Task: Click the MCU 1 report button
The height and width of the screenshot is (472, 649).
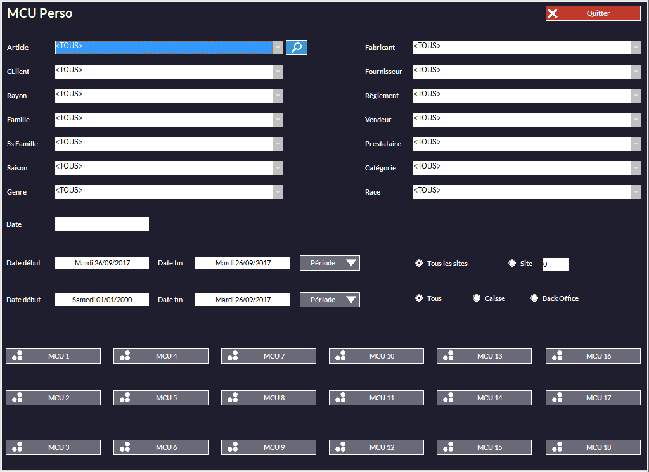Action: (54, 356)
